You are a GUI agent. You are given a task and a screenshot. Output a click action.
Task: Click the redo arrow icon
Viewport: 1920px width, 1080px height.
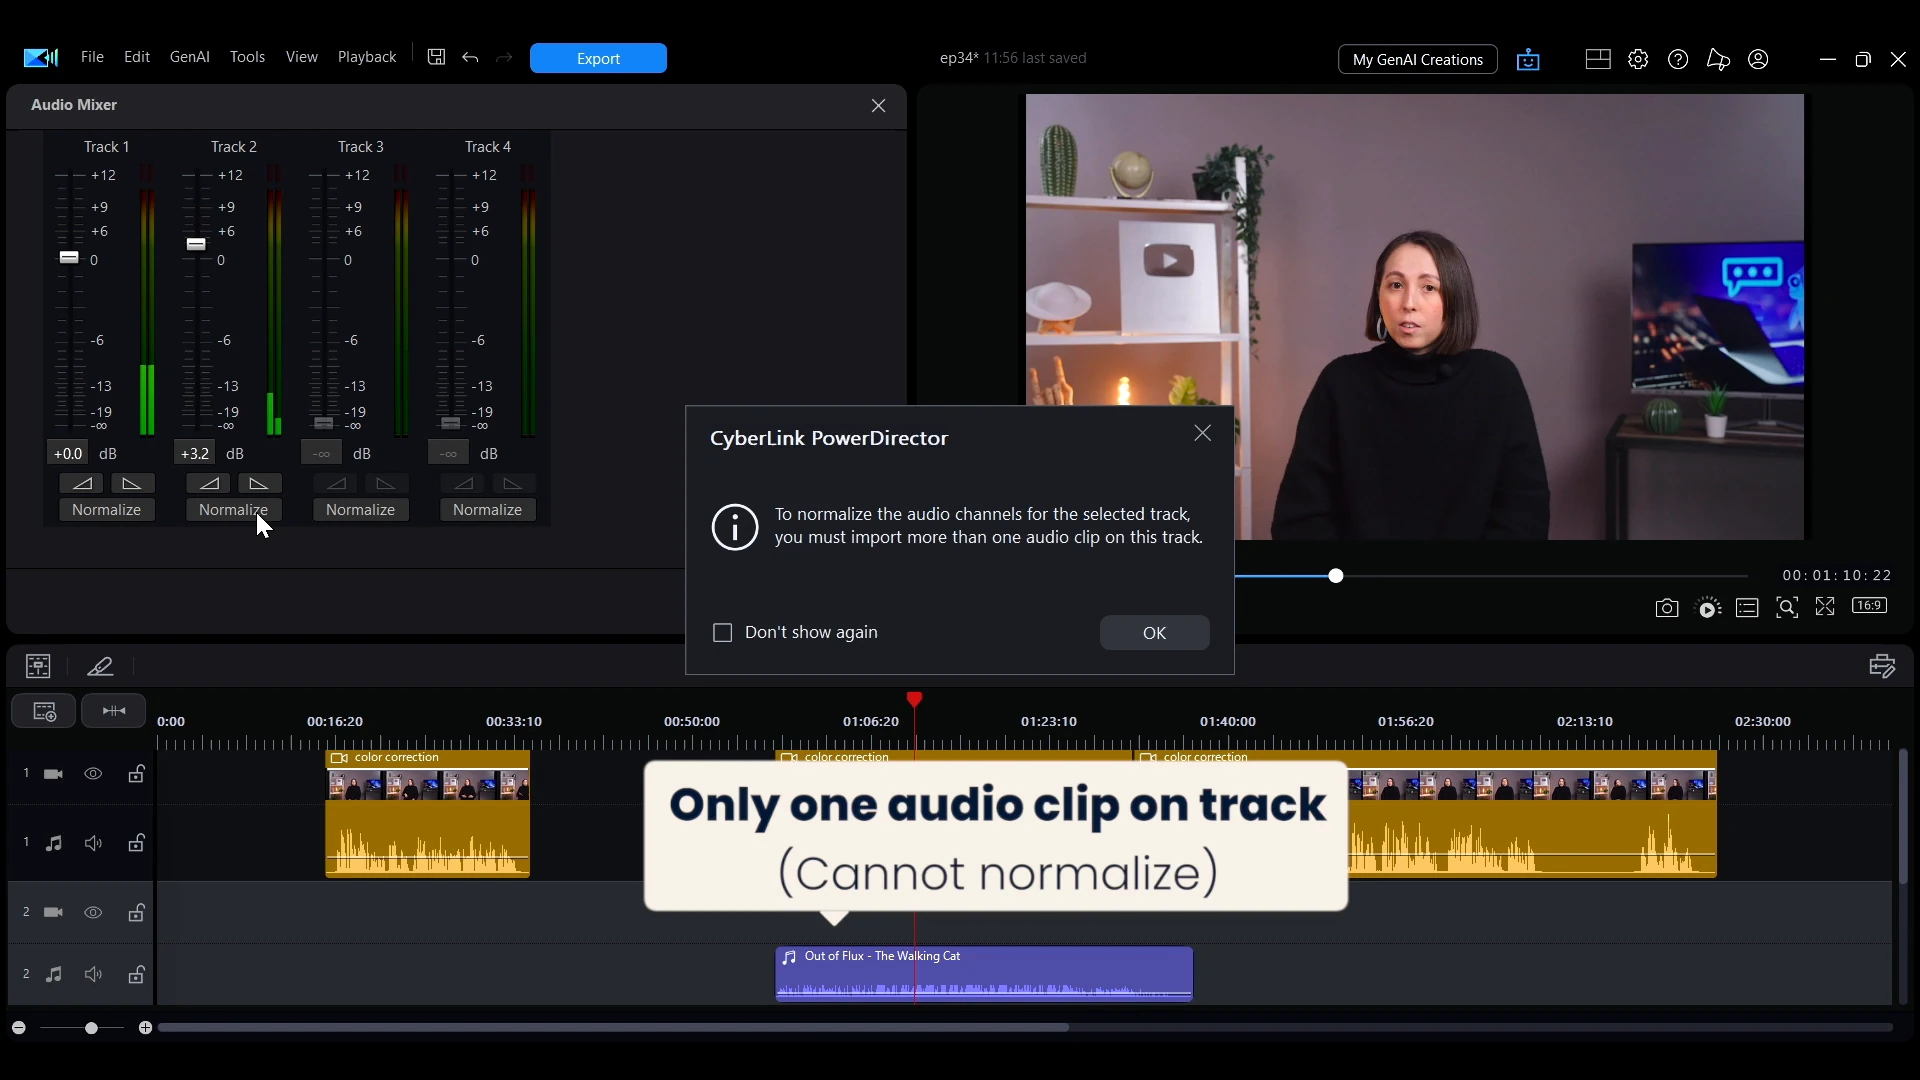point(505,58)
